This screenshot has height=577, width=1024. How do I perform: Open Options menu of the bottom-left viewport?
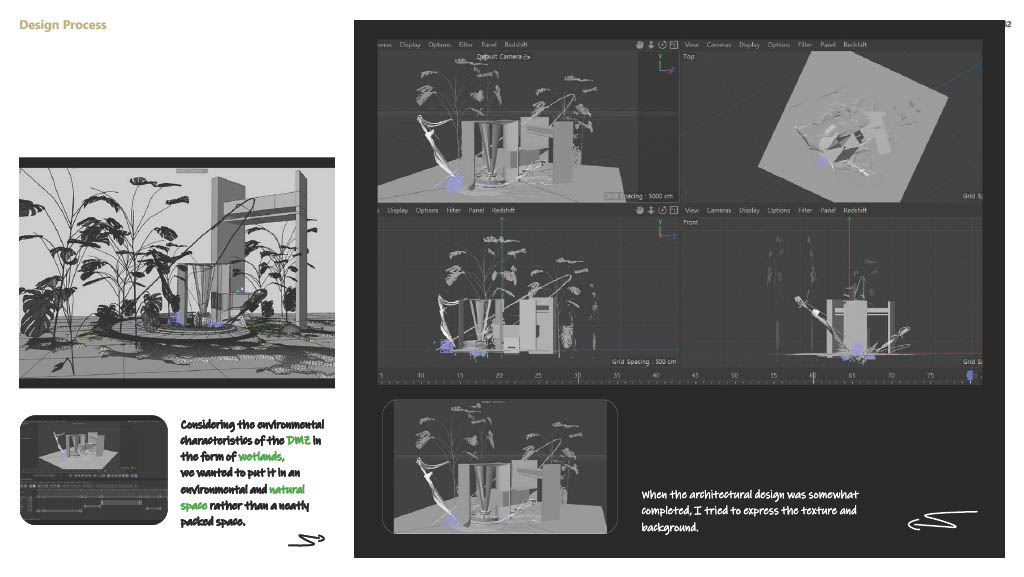[x=427, y=210]
